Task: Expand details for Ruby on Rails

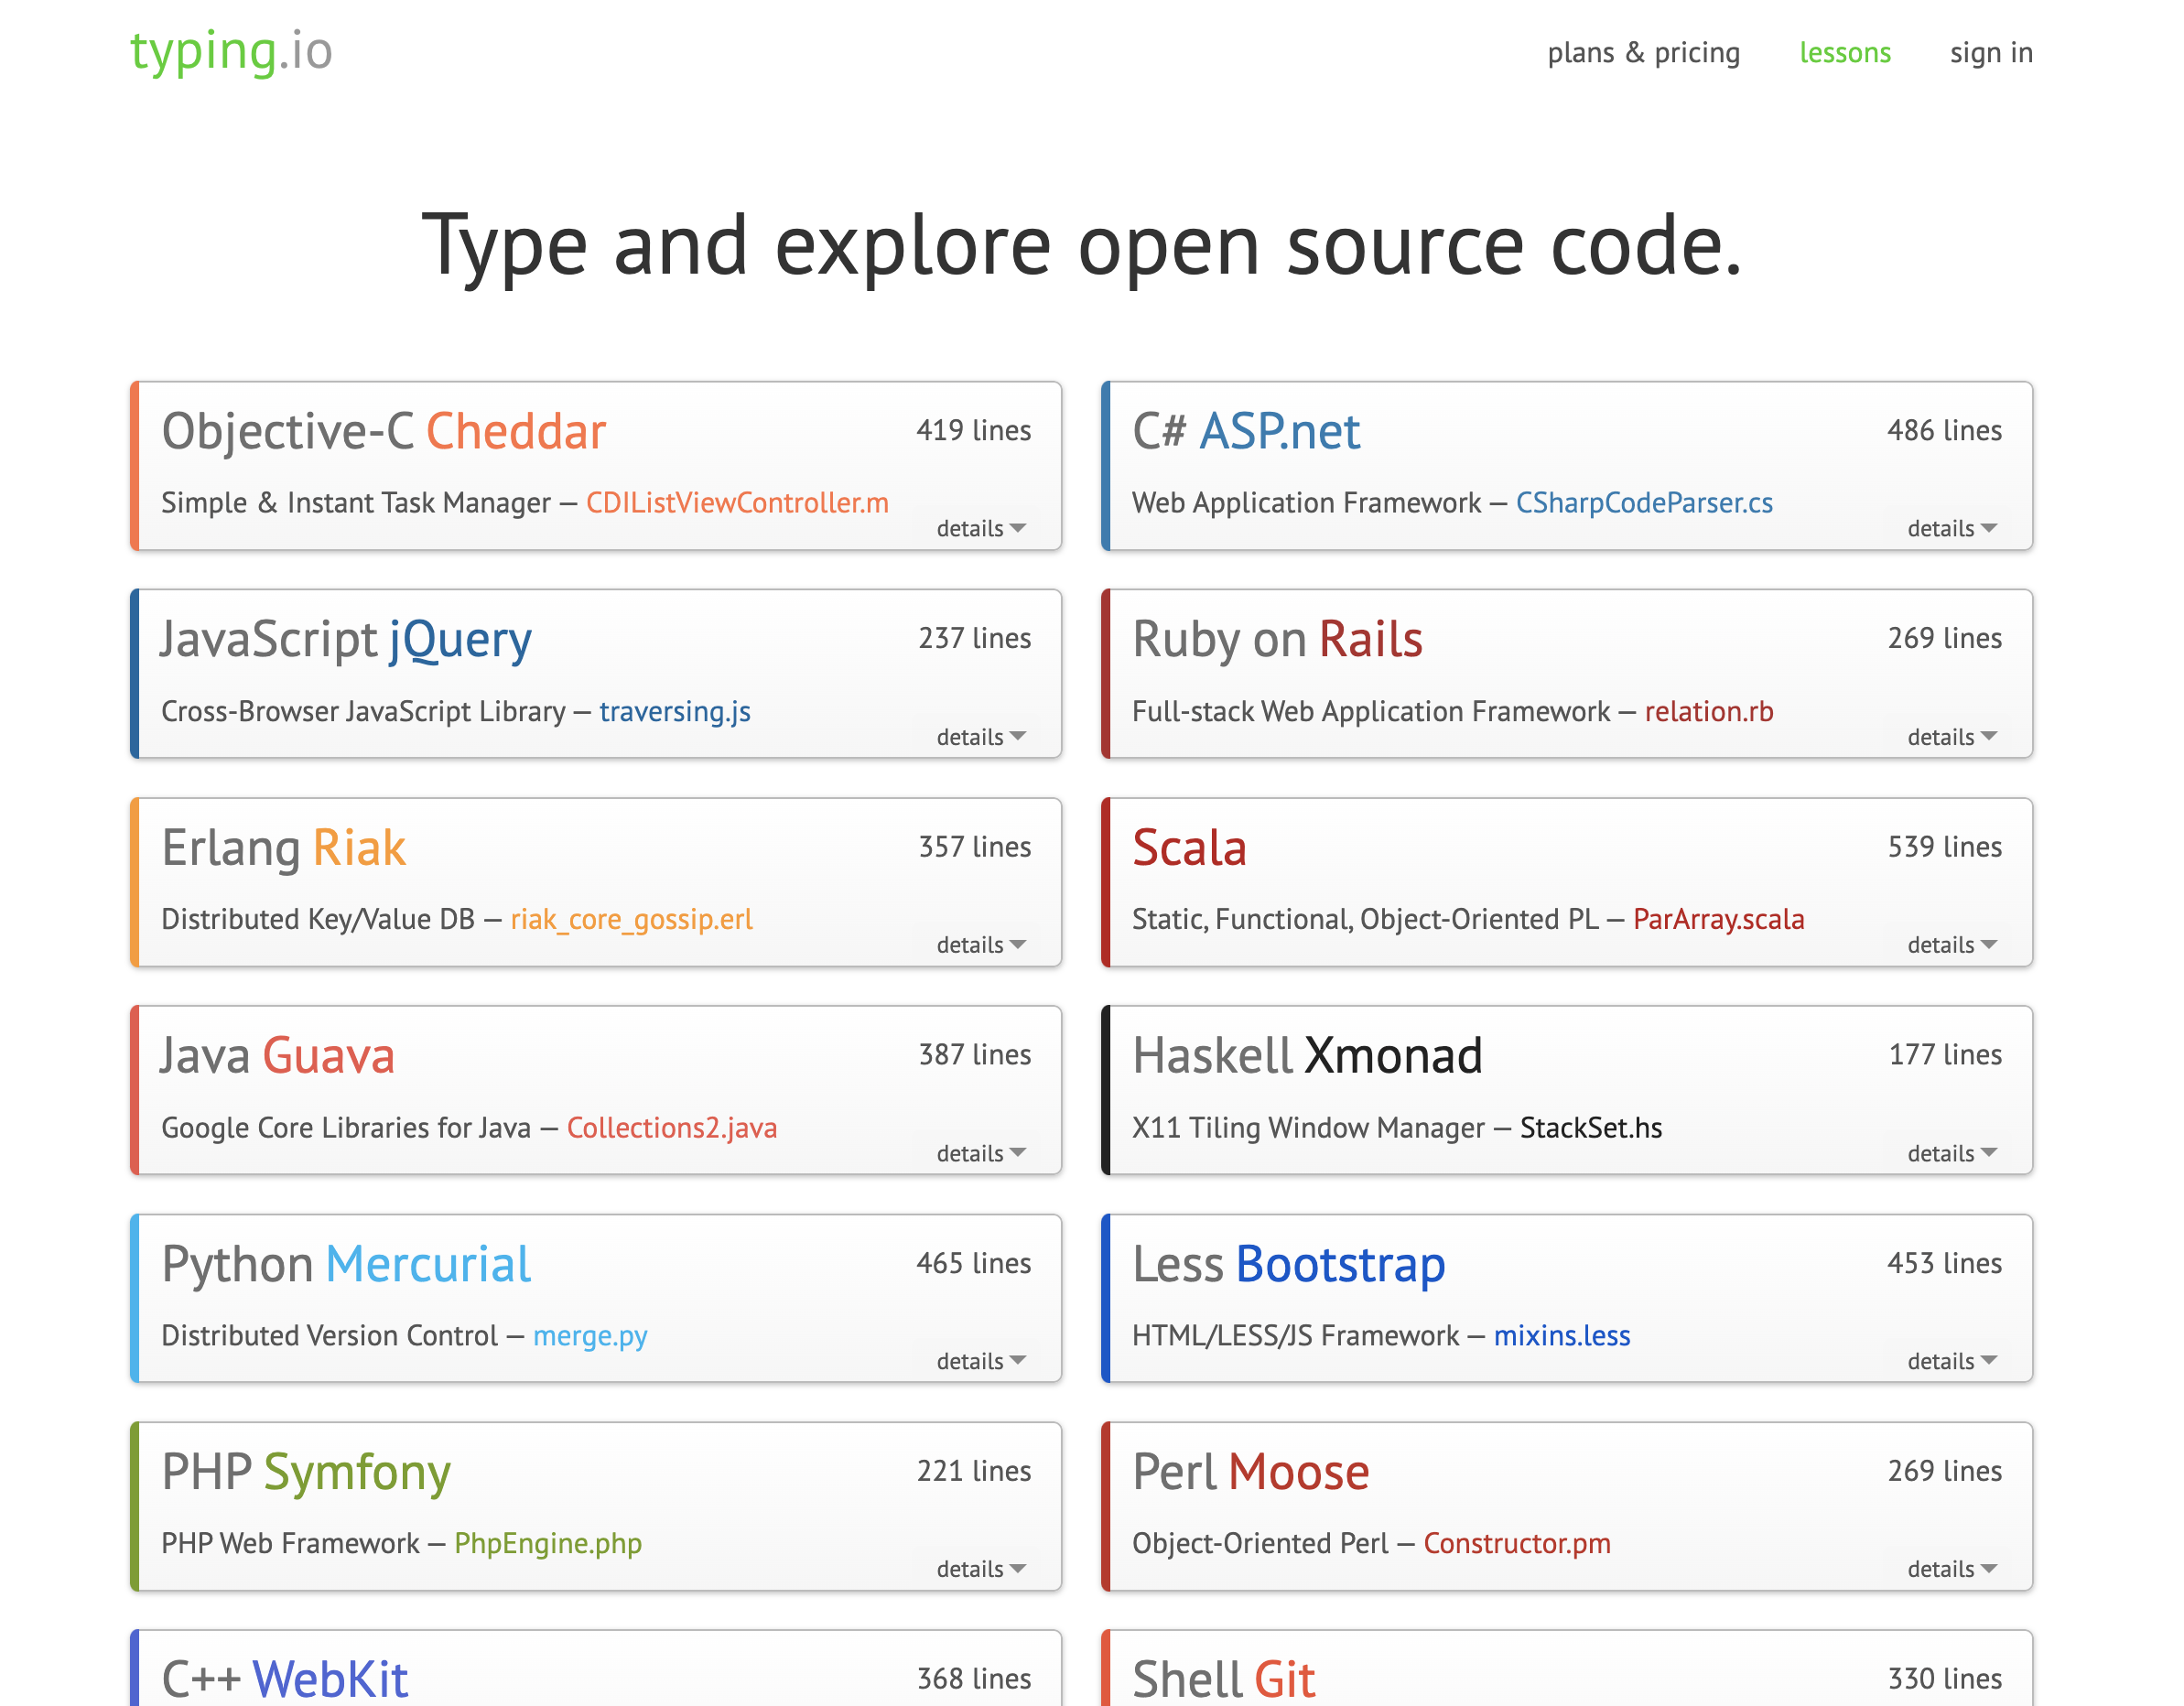Action: 1952,737
